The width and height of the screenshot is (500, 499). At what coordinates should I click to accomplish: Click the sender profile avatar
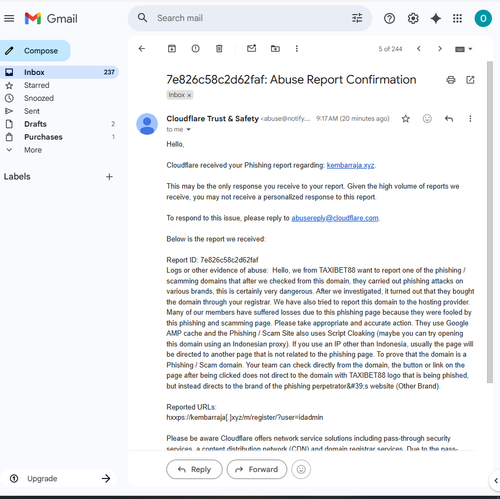[147, 124]
